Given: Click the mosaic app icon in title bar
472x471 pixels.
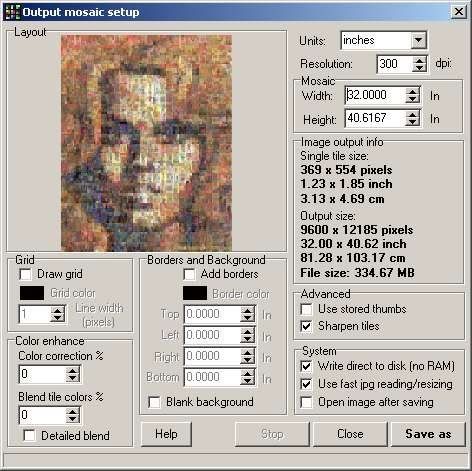Looking at the screenshot, I should [x=12, y=12].
